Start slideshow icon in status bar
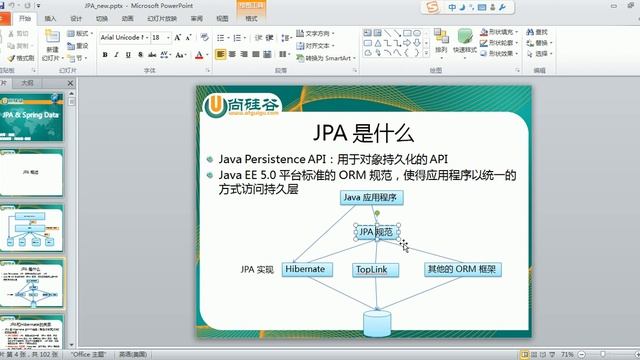The height and width of the screenshot is (360, 640). (x=552, y=355)
